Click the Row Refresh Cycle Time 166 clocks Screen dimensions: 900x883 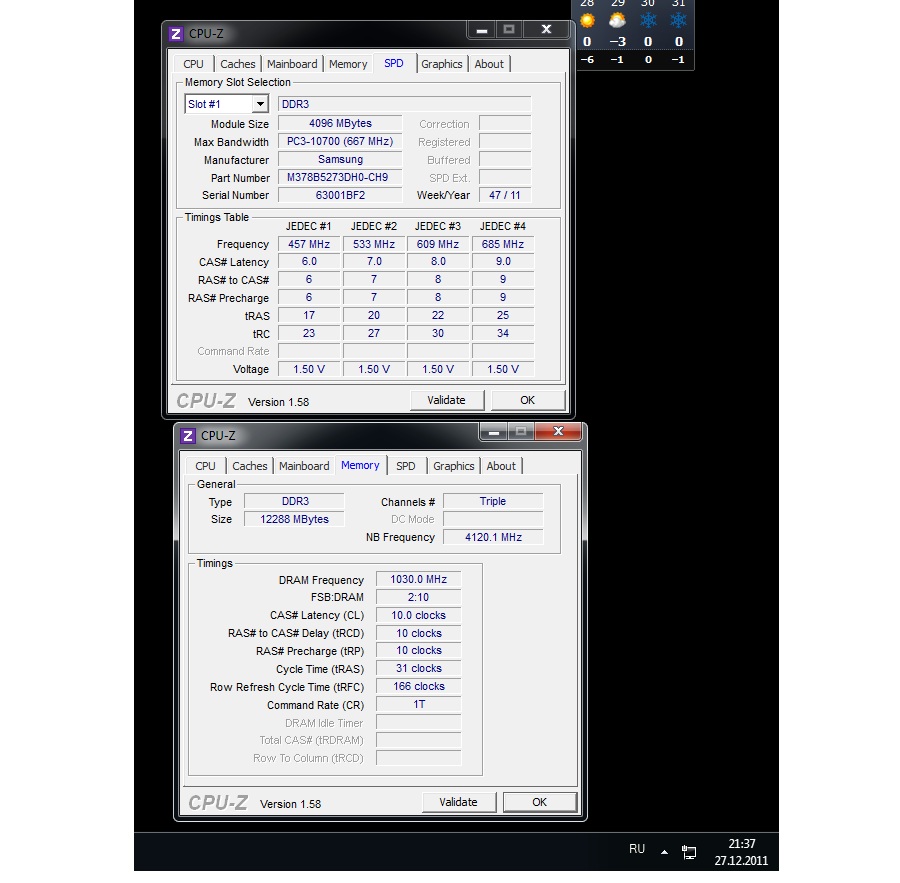tap(418, 686)
